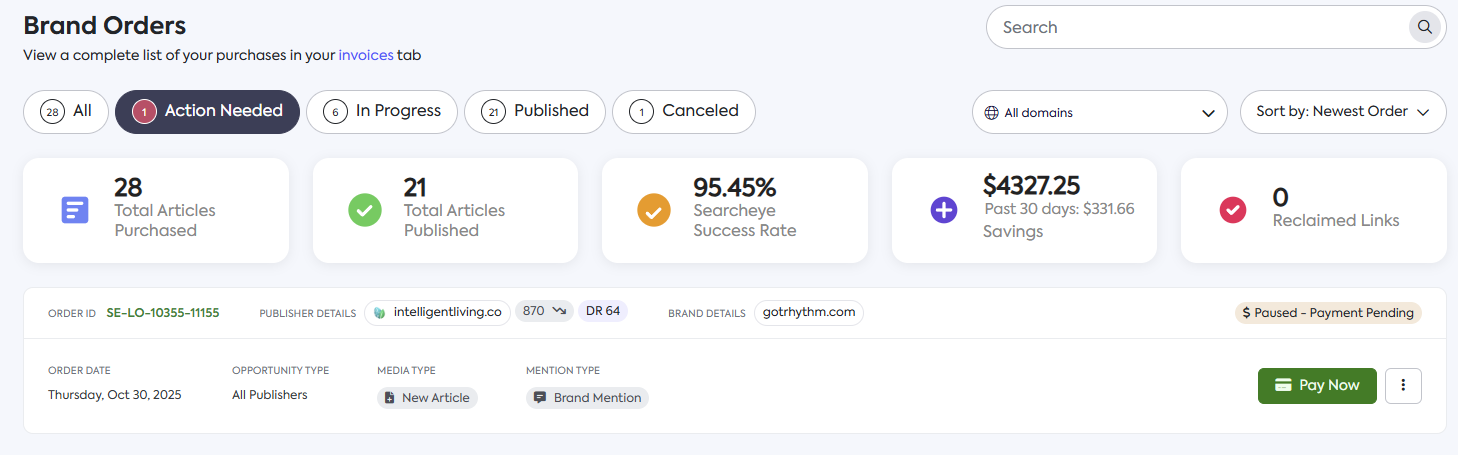
Task: Open the Canceled orders tab
Action: [x=684, y=112]
